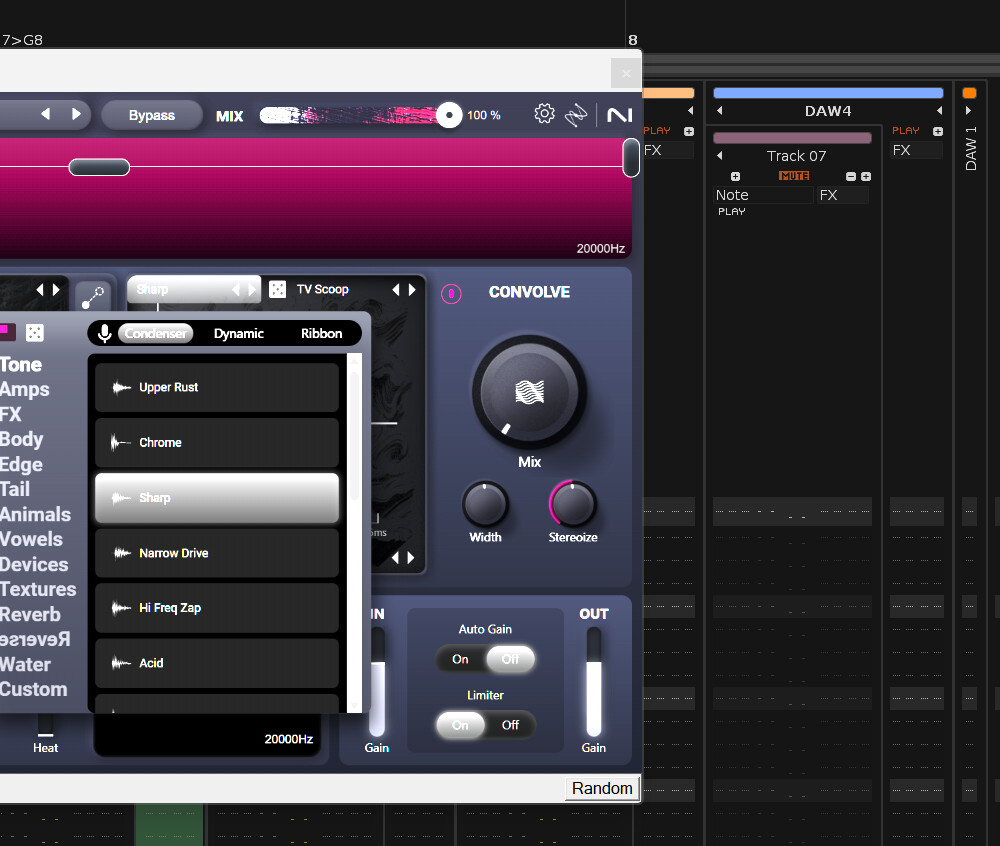Toggle MUTE on Track 07
1000x846 pixels.
[x=794, y=176]
